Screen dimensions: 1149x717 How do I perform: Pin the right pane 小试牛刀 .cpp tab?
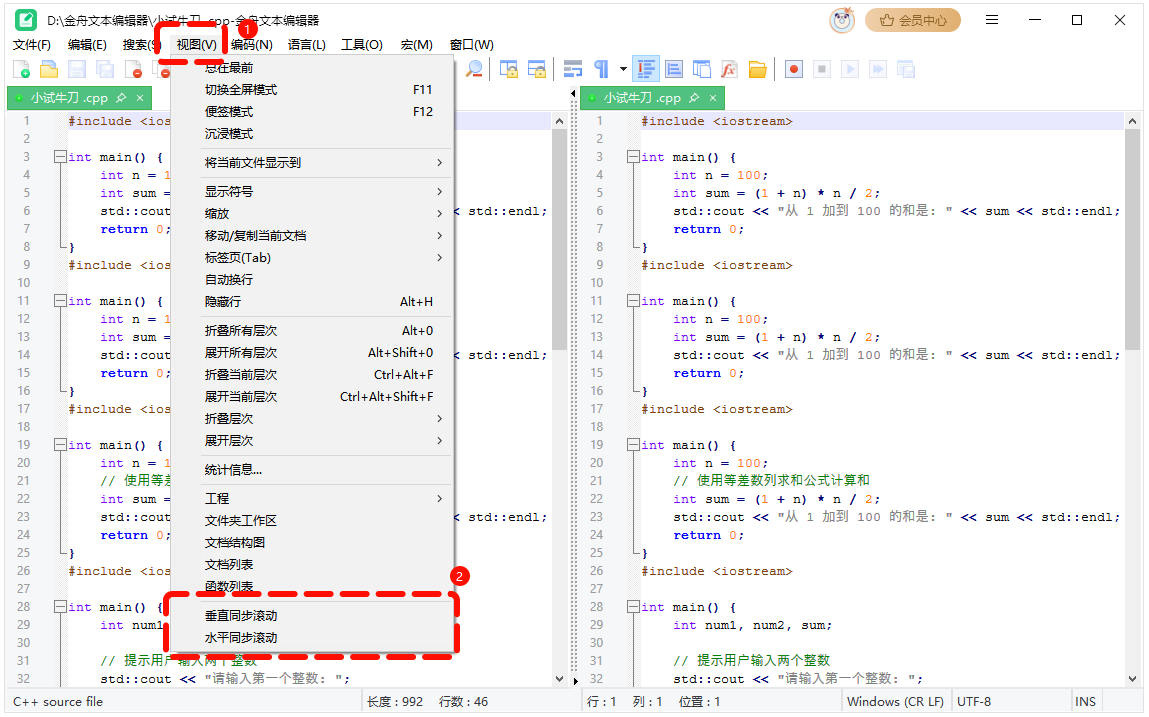(x=695, y=98)
